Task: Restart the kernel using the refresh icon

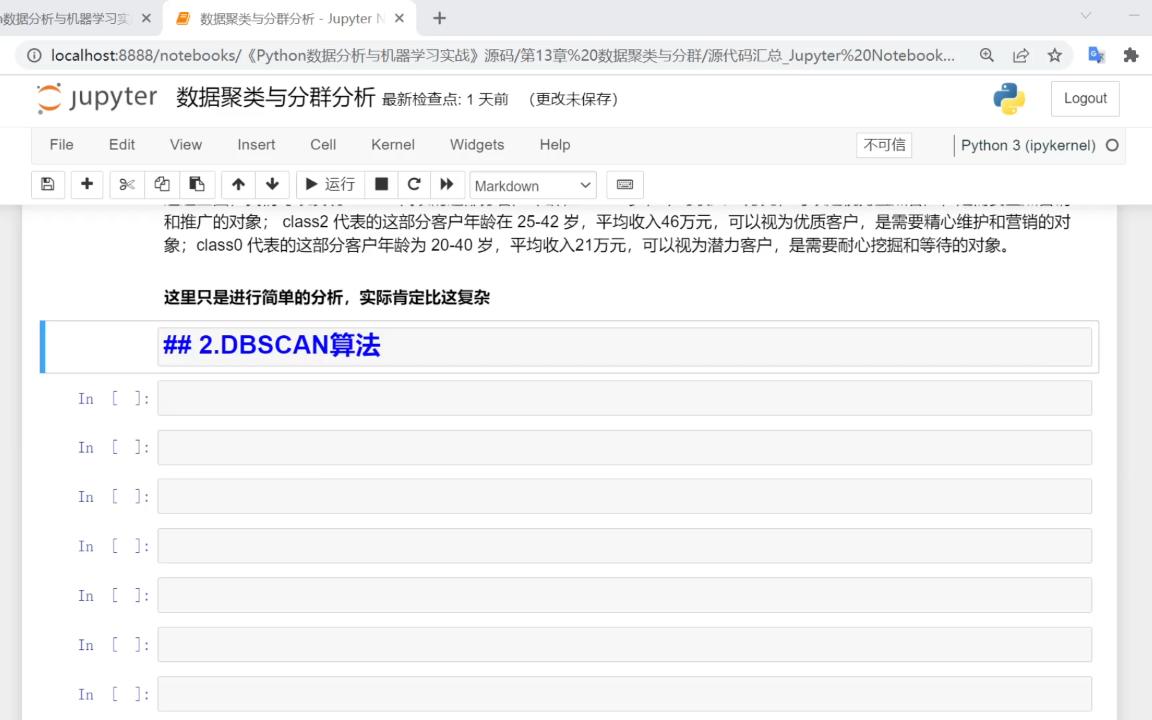Action: pos(414,184)
